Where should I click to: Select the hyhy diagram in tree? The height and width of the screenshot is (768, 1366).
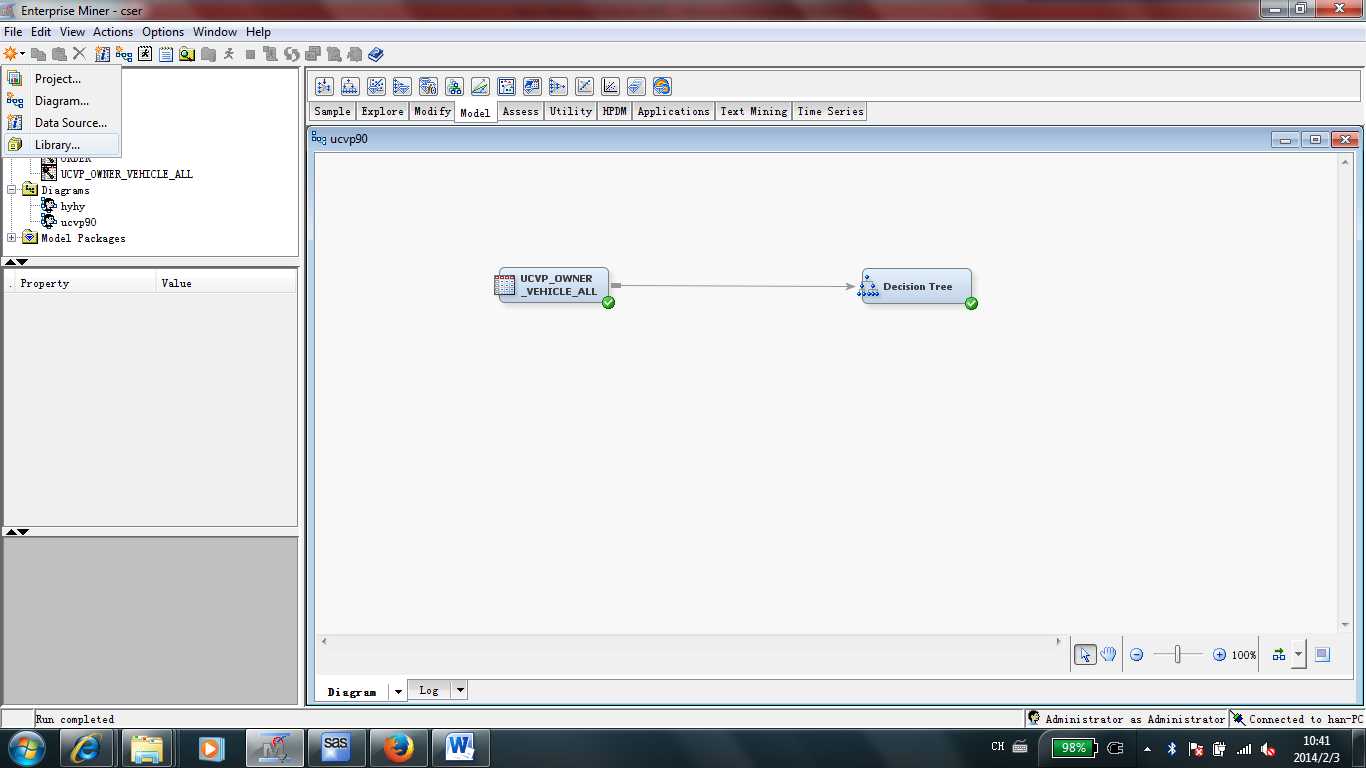pos(73,206)
